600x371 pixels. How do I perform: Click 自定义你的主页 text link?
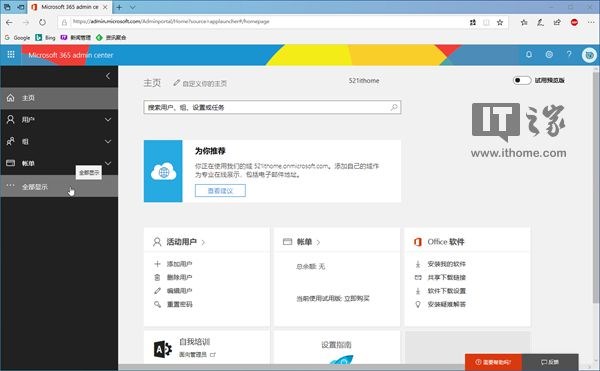point(205,83)
